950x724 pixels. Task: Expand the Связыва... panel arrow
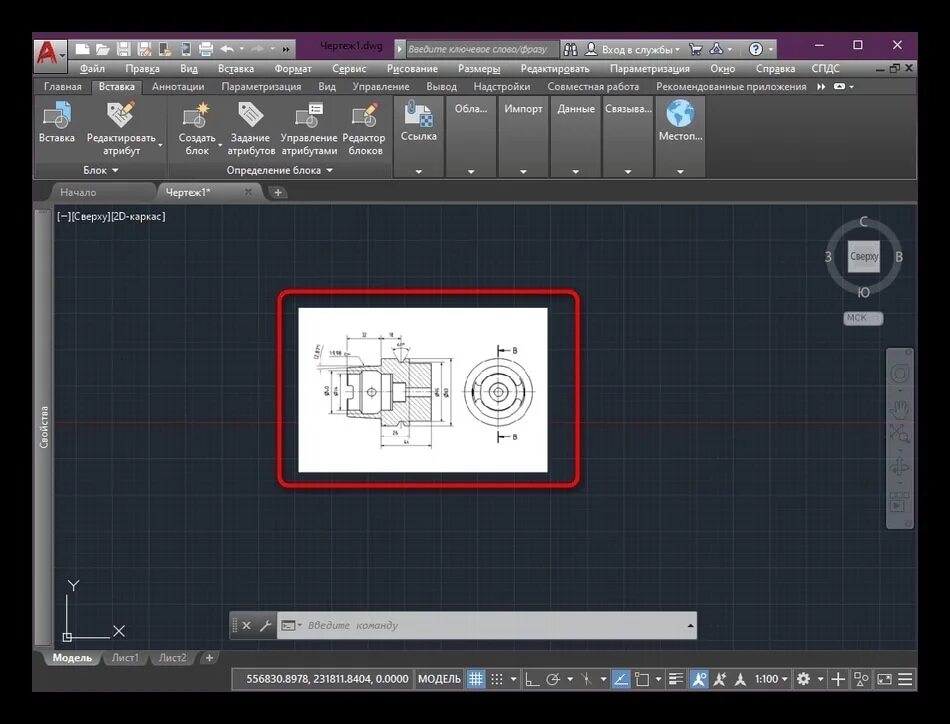[628, 172]
